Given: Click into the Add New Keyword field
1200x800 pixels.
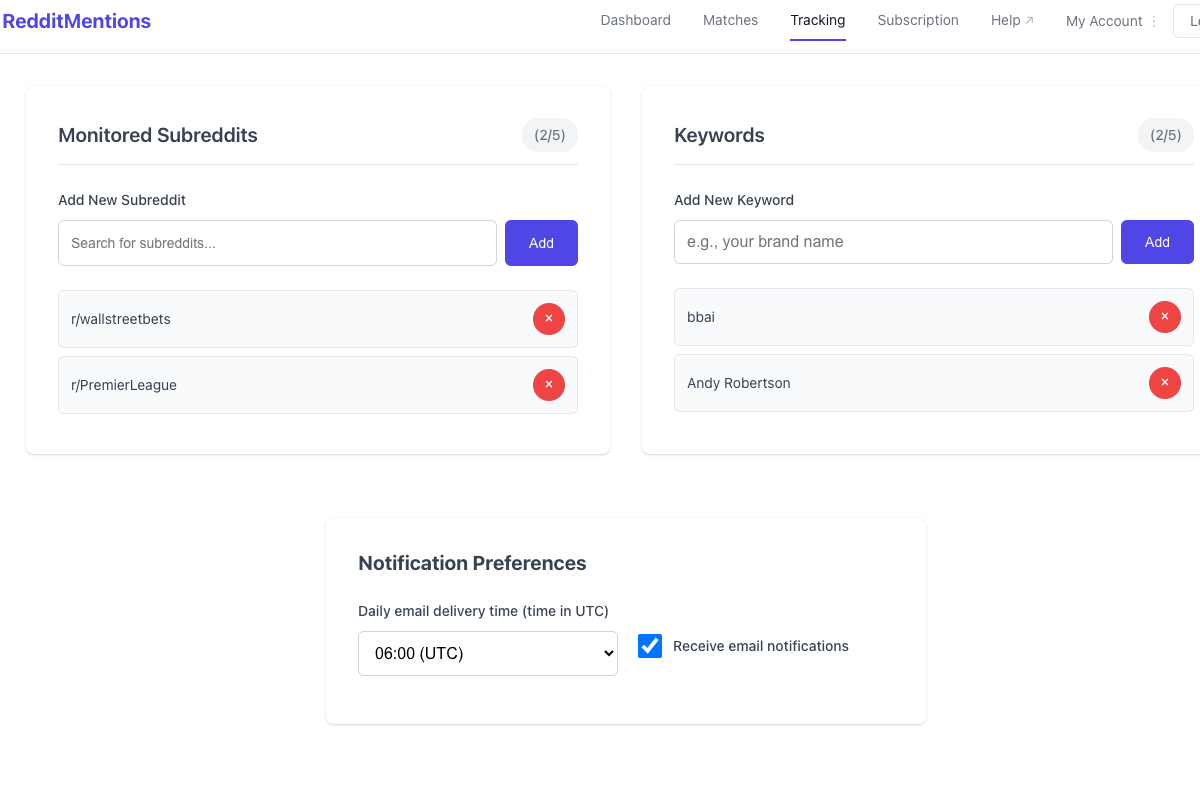Looking at the screenshot, I should (892, 242).
